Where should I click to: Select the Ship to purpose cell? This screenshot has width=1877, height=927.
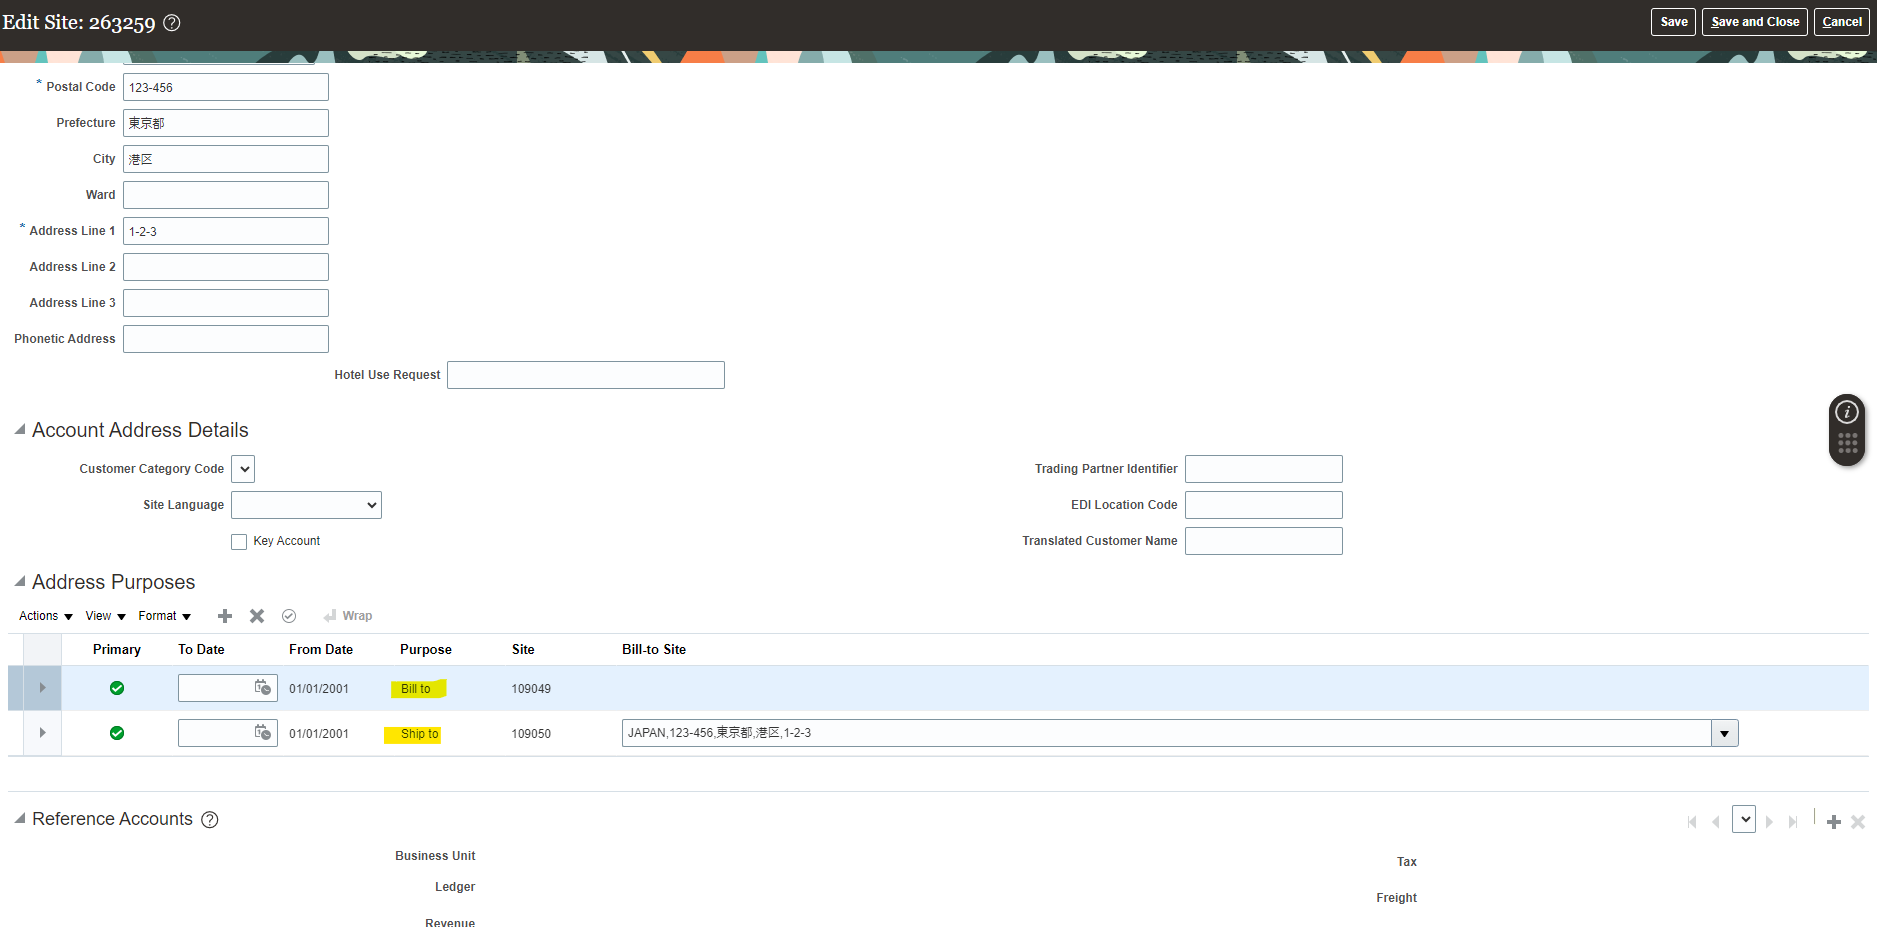point(420,734)
